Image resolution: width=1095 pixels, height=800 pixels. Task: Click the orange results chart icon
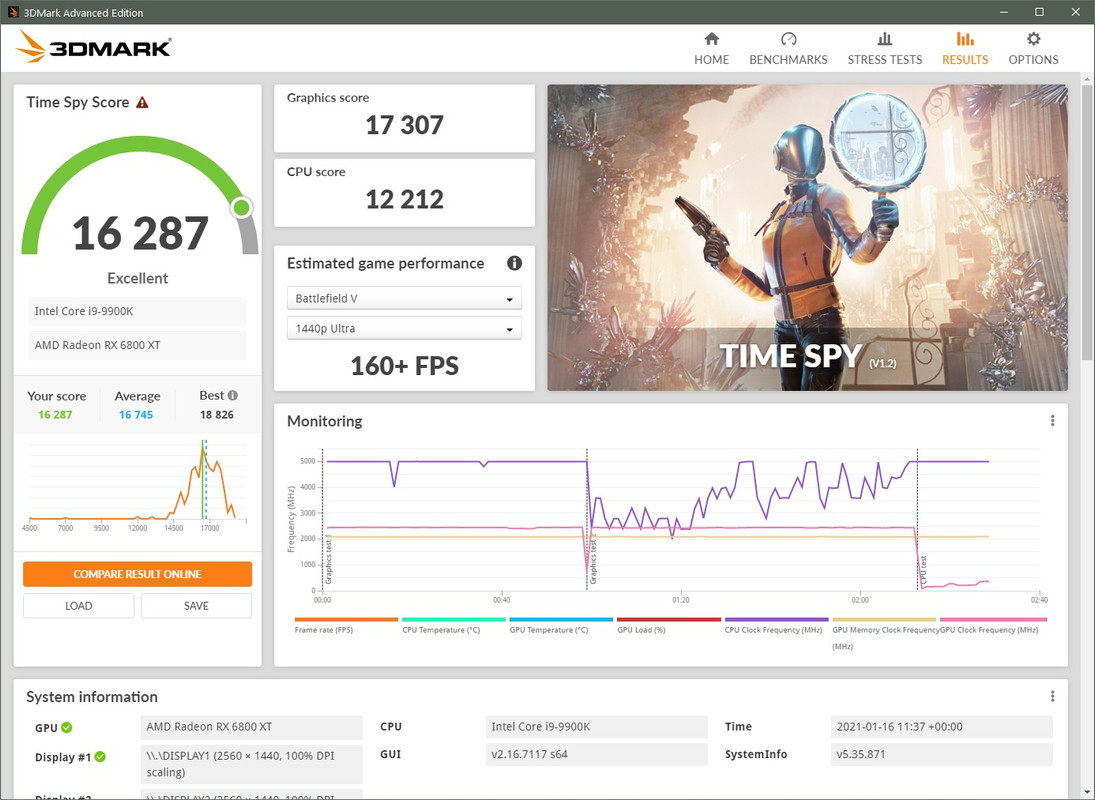pos(965,38)
